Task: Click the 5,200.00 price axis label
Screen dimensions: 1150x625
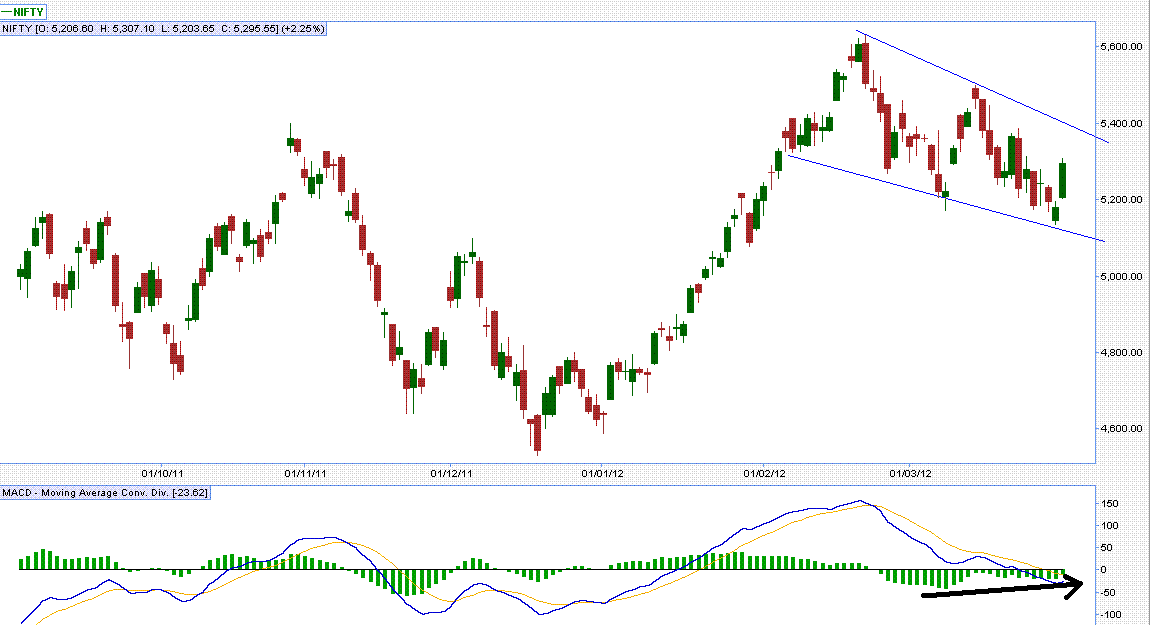Action: (1121, 199)
